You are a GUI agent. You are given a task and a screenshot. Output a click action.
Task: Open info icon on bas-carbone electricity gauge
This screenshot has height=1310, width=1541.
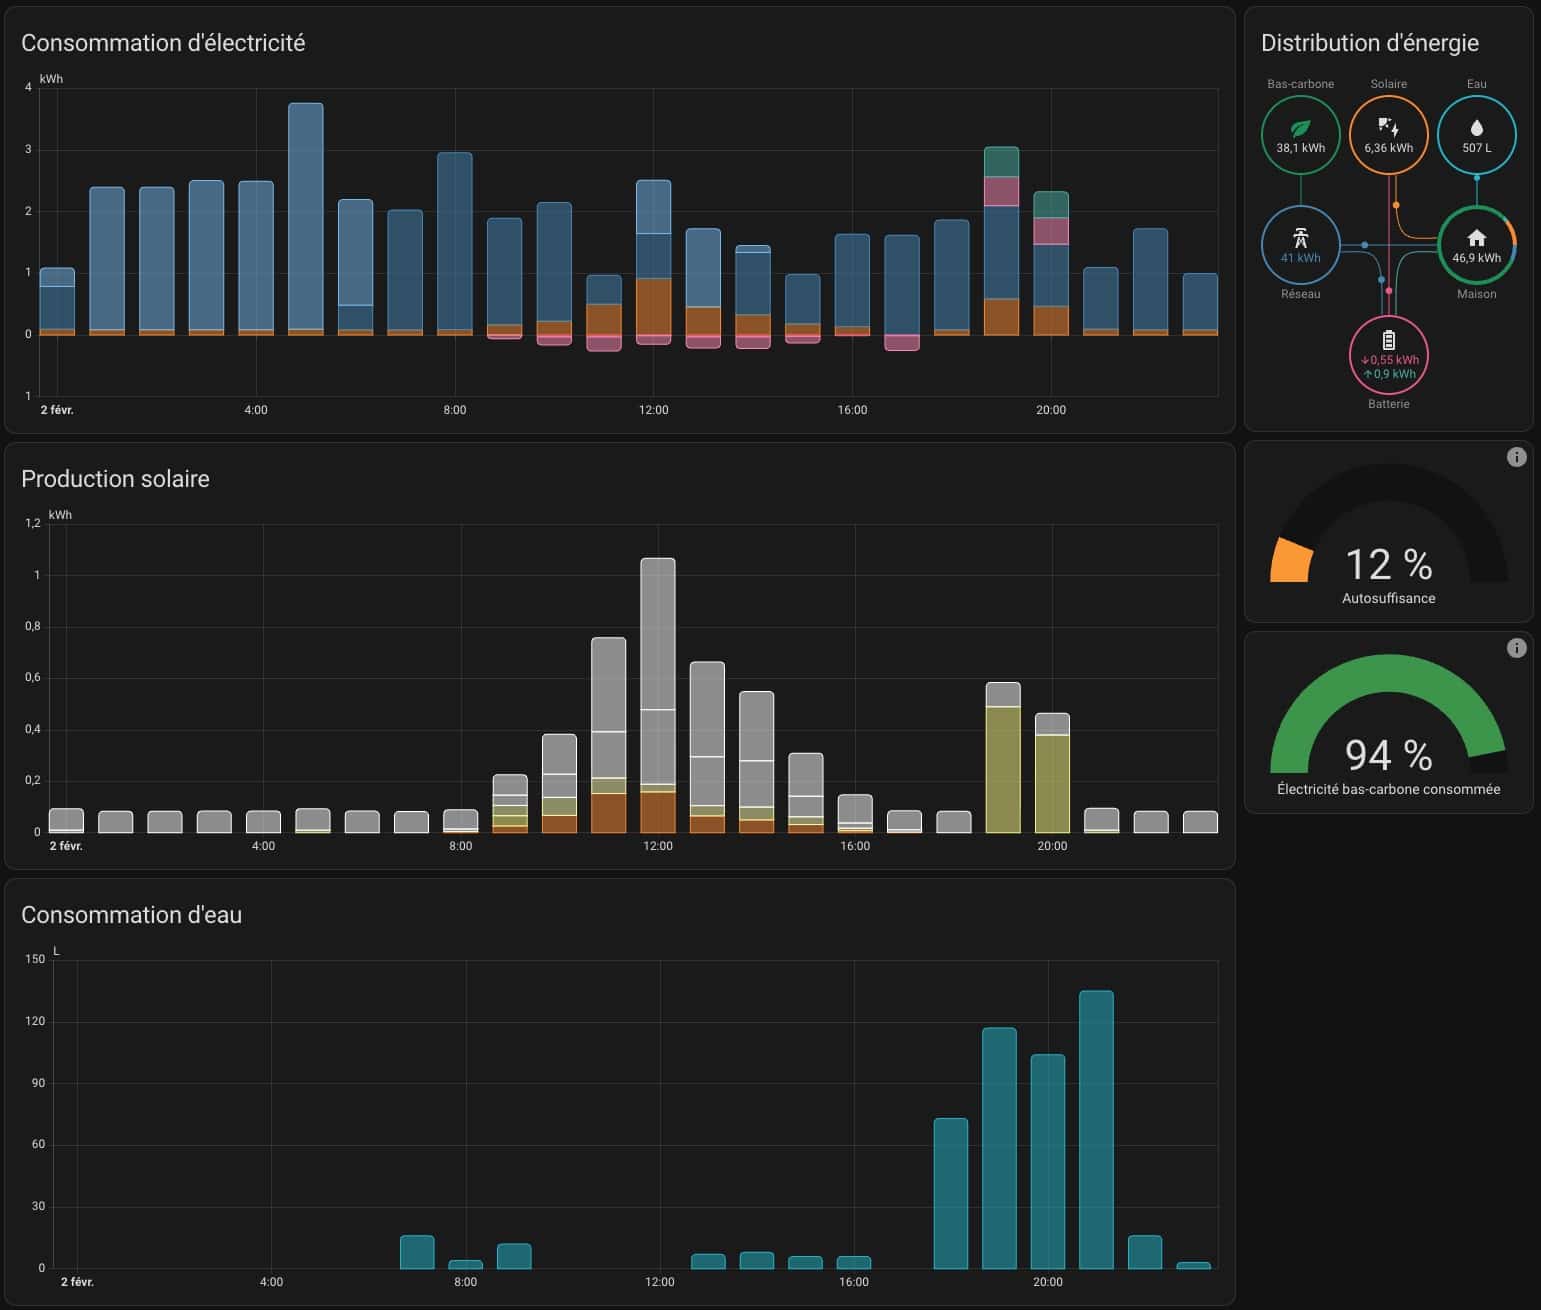1516,648
